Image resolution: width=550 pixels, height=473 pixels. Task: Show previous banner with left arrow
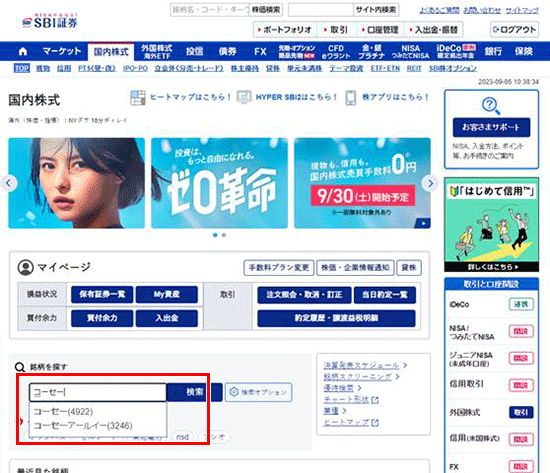[9, 183]
